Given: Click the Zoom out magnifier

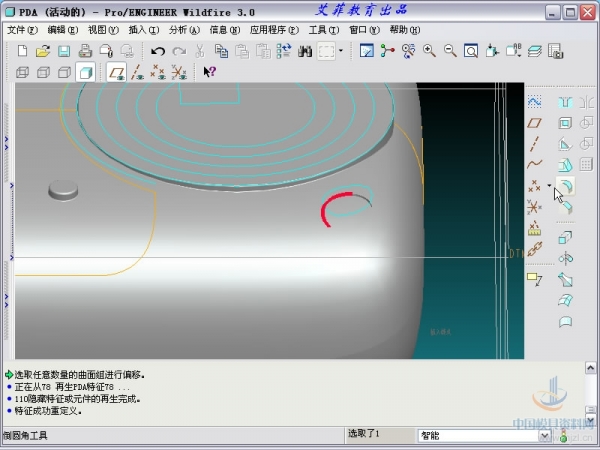Looking at the screenshot, I should [x=450, y=51].
